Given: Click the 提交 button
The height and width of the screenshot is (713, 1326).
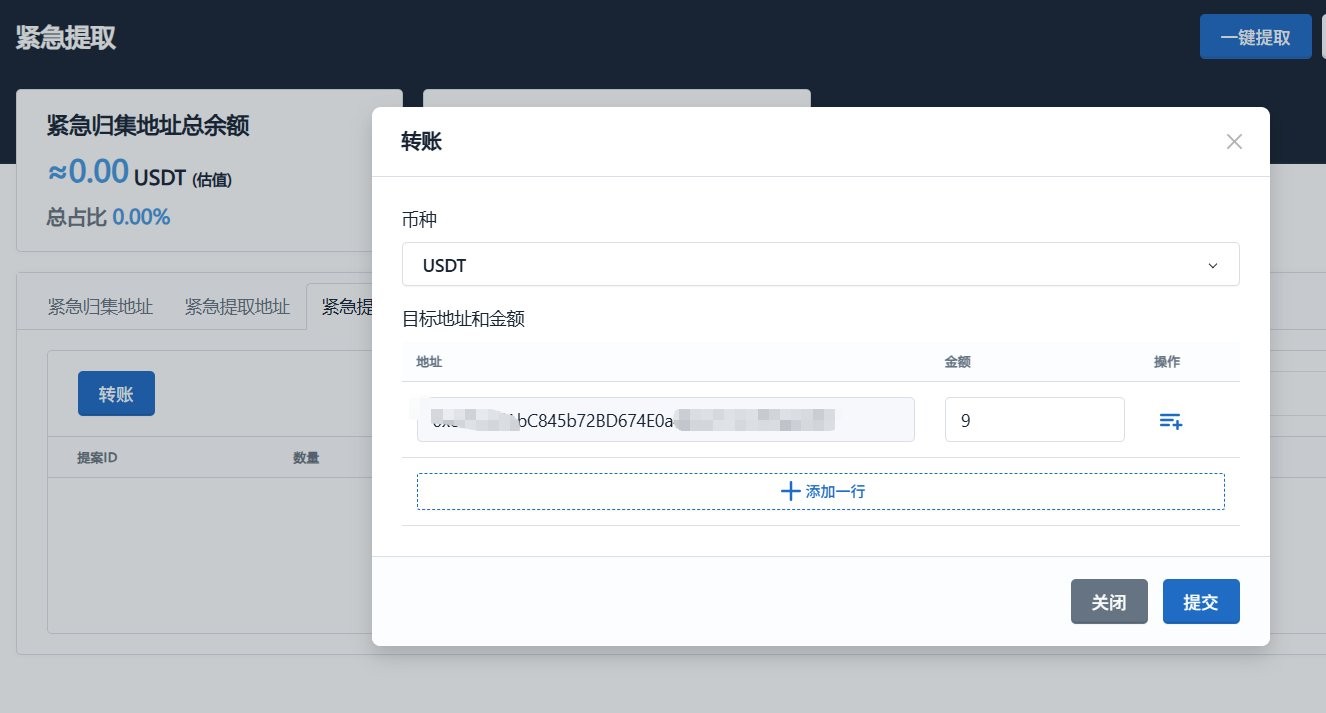Looking at the screenshot, I should [x=1201, y=602].
